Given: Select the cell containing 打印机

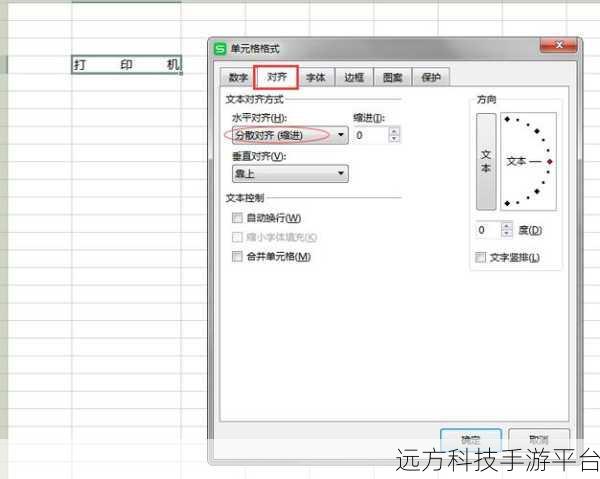Looking at the screenshot, I should pos(127,64).
